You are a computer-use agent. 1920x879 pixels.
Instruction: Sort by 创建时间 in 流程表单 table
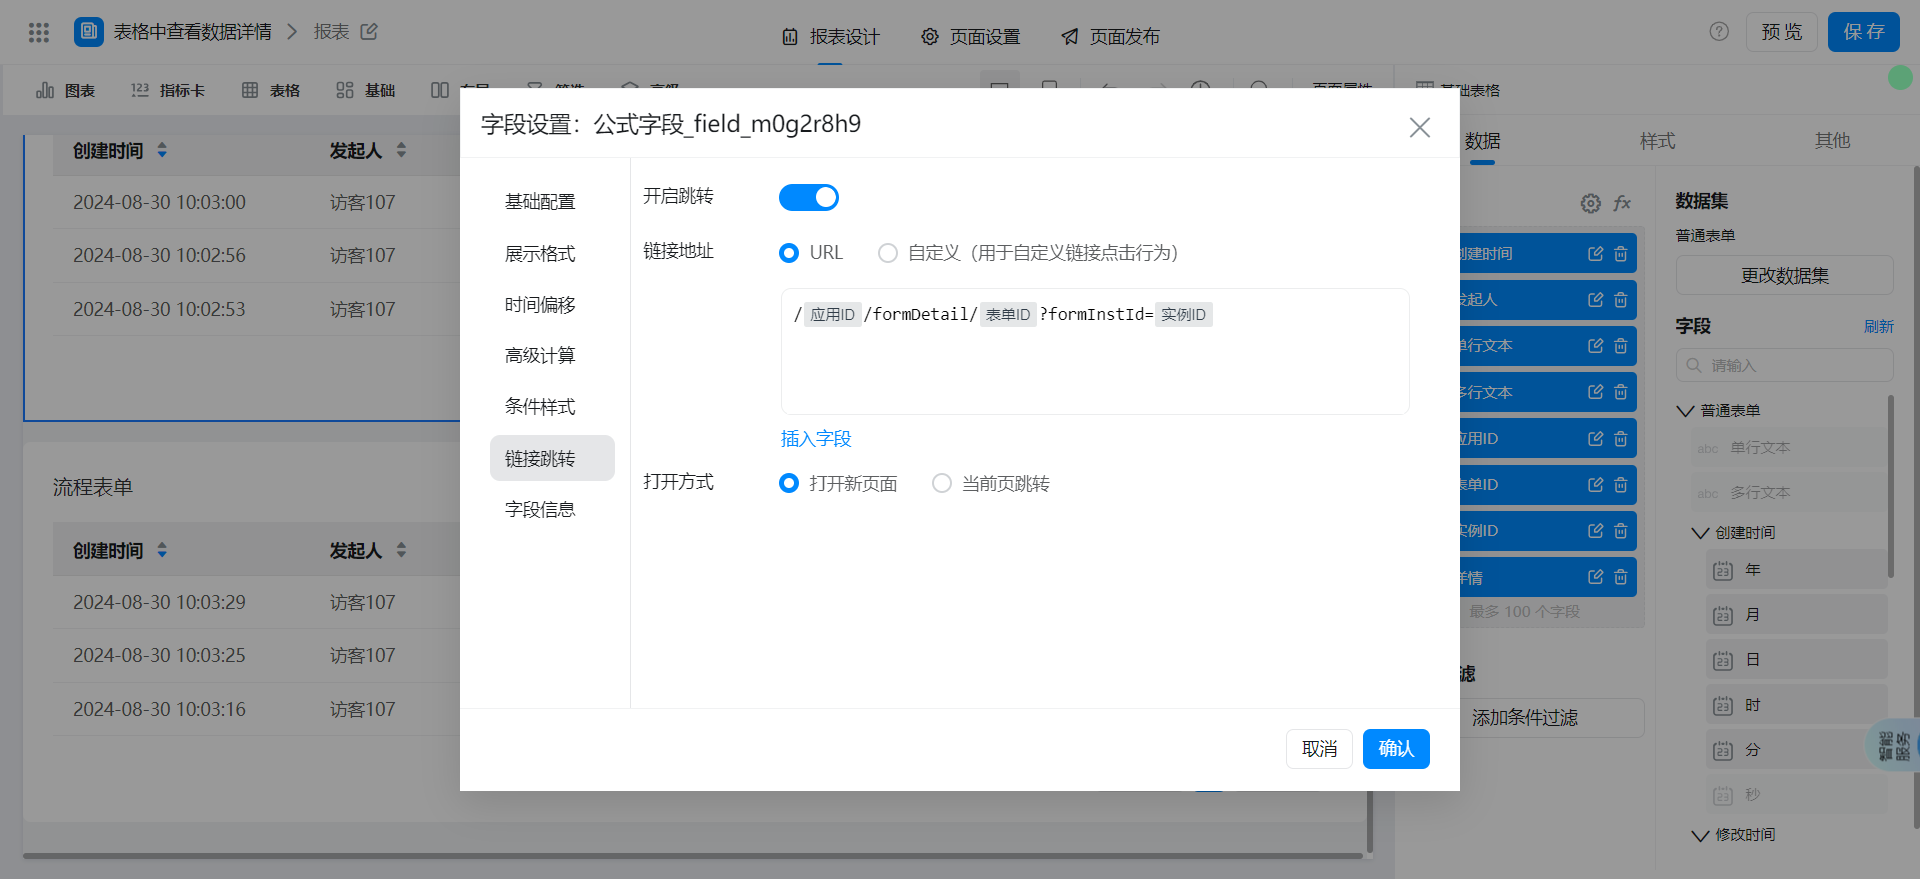pyautogui.click(x=162, y=551)
